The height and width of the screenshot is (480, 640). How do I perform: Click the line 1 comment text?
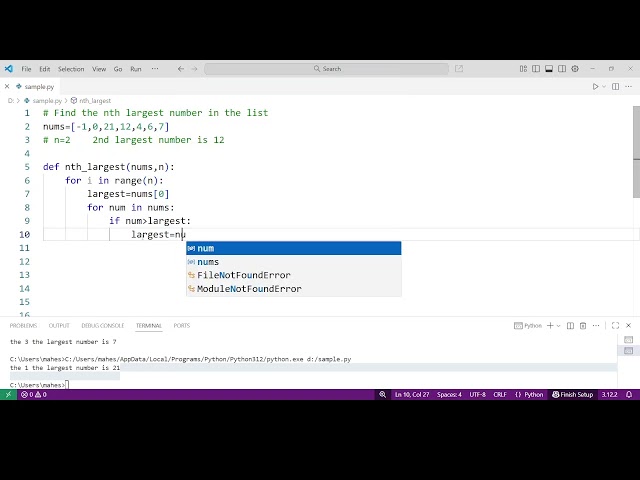pyautogui.click(x=156, y=113)
